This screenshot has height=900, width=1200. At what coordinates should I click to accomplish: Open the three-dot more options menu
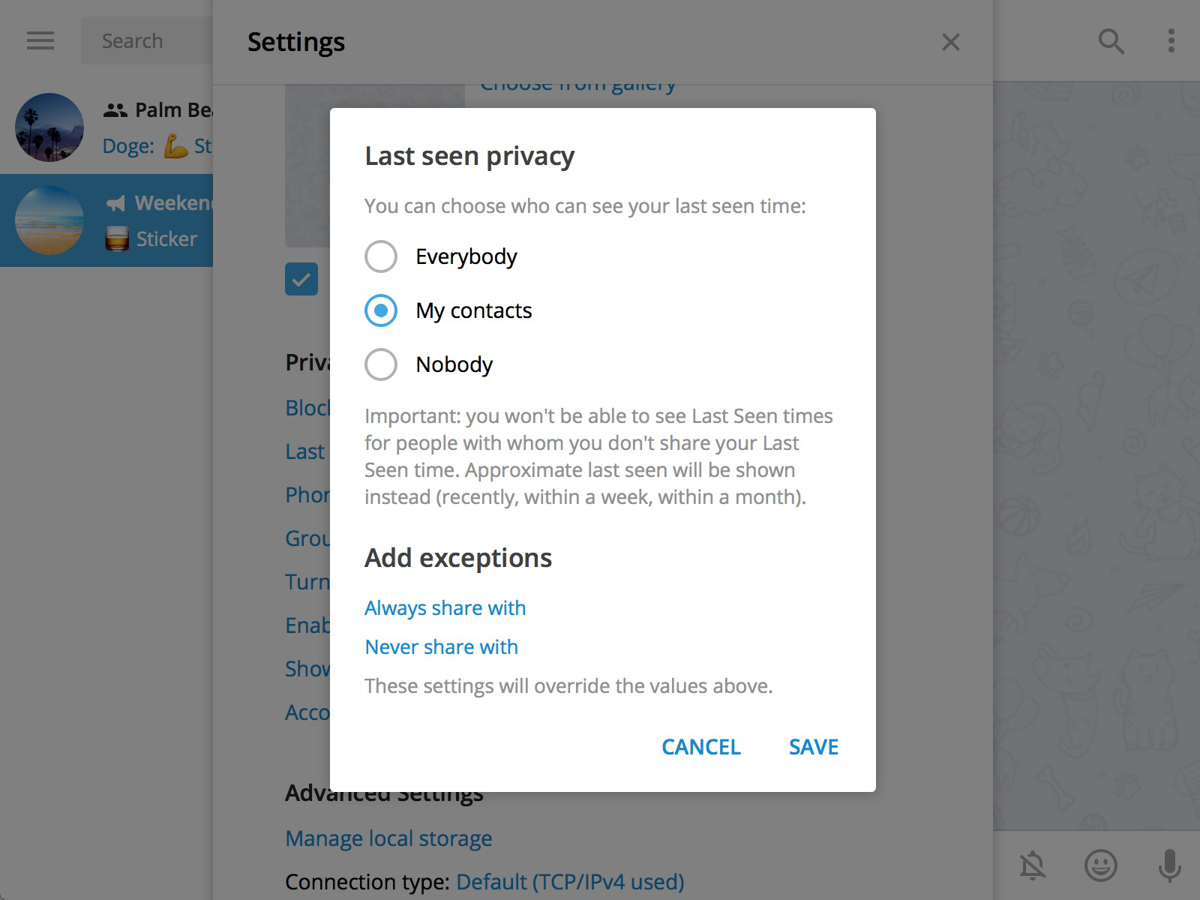(1171, 41)
